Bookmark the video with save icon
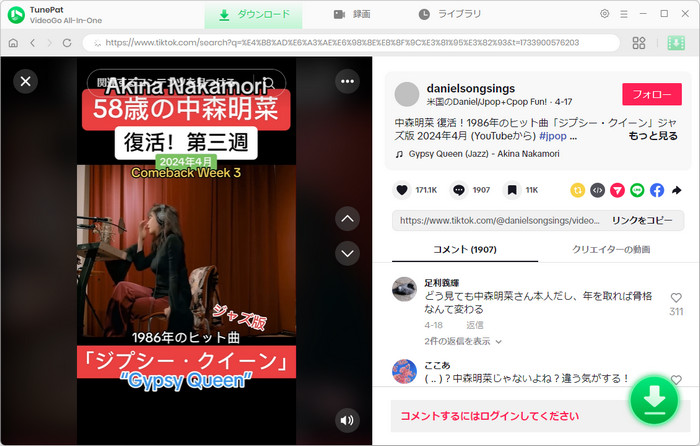 512,190
